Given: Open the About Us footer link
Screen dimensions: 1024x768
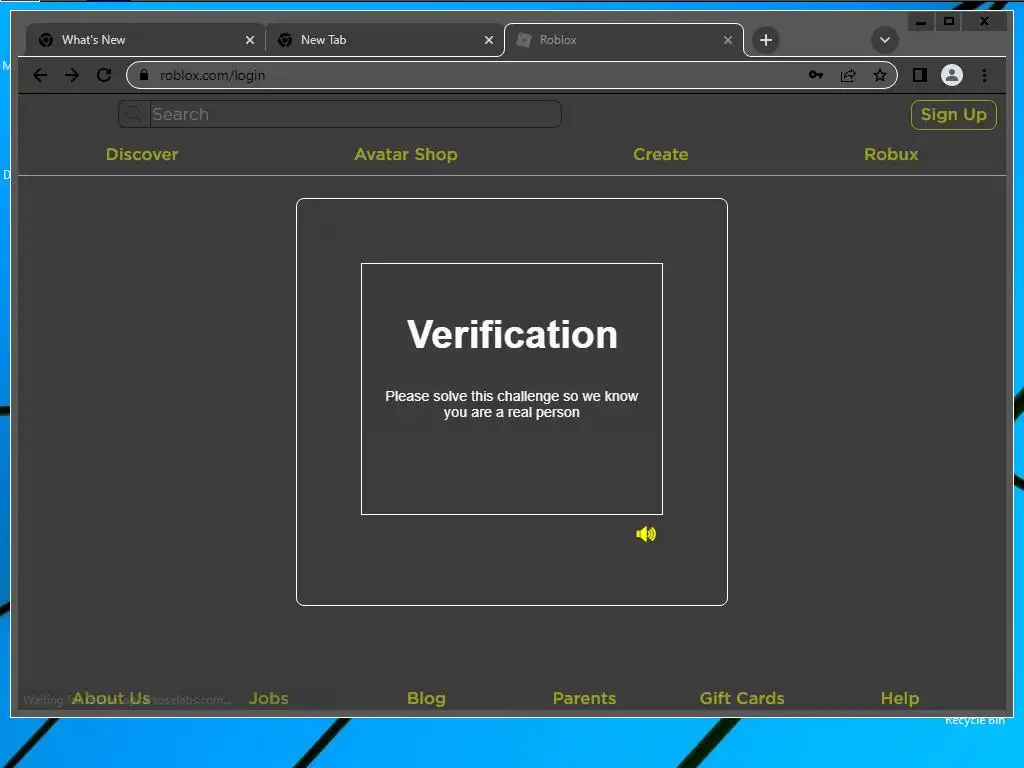Looking at the screenshot, I should coord(111,698).
